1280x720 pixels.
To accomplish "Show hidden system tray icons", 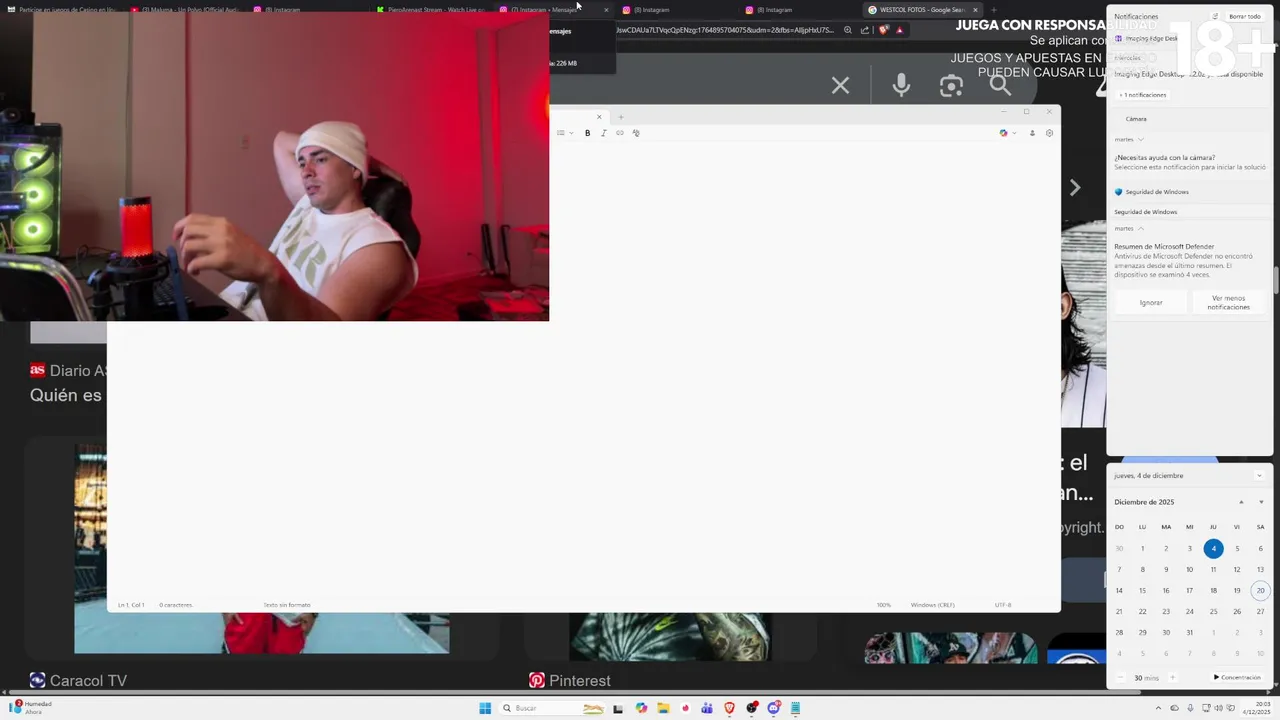I will click(1159, 708).
